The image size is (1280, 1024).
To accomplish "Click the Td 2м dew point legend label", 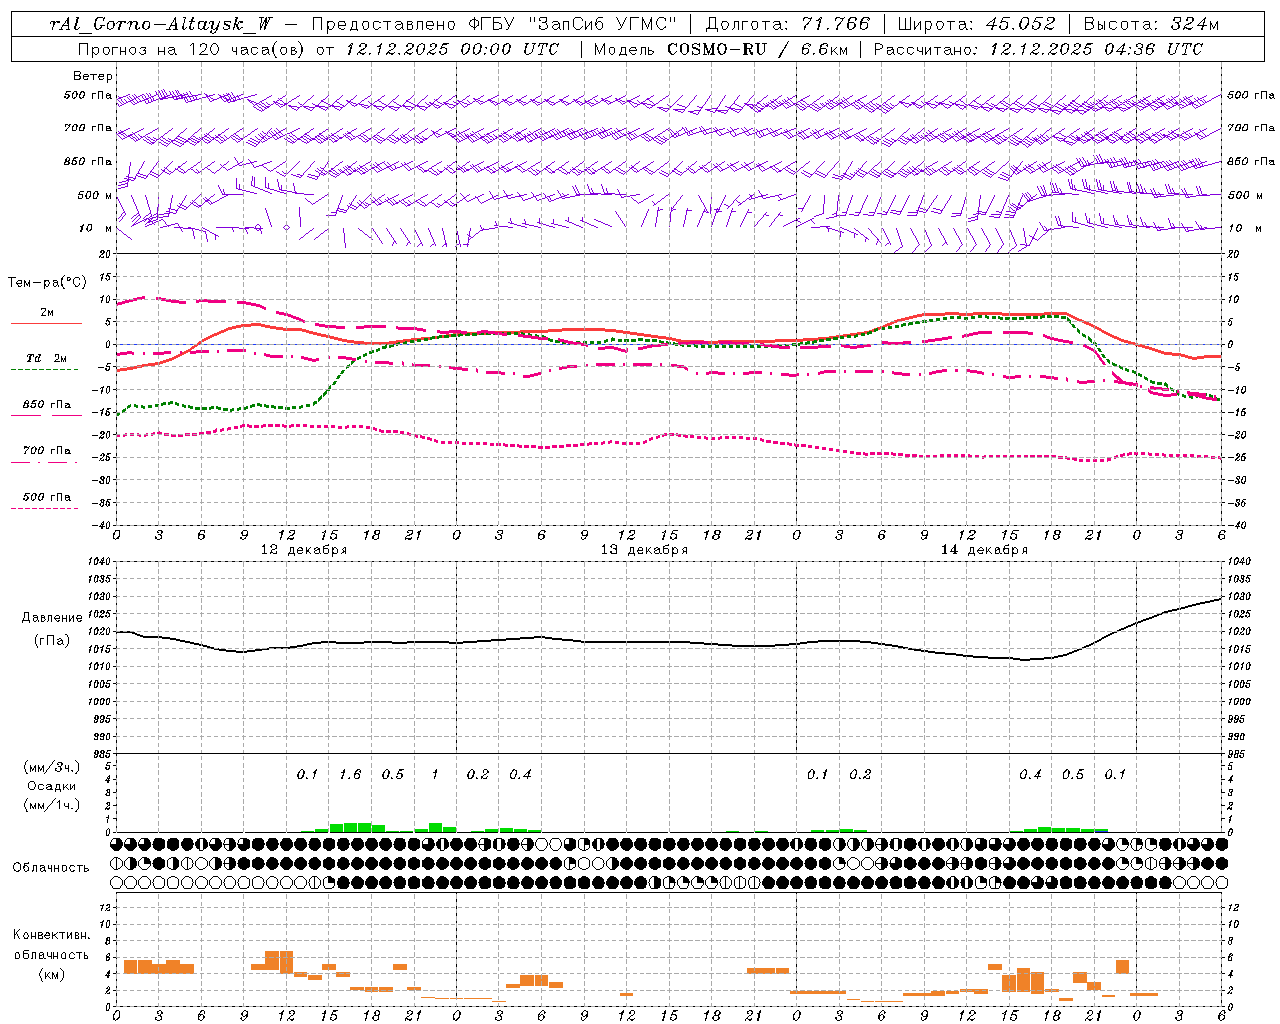I will (x=47, y=358).
